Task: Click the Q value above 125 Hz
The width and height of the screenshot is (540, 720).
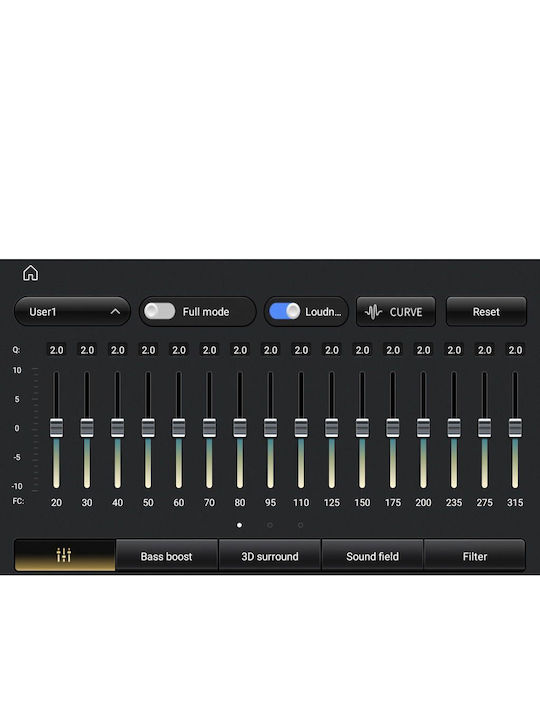Action: [x=332, y=350]
